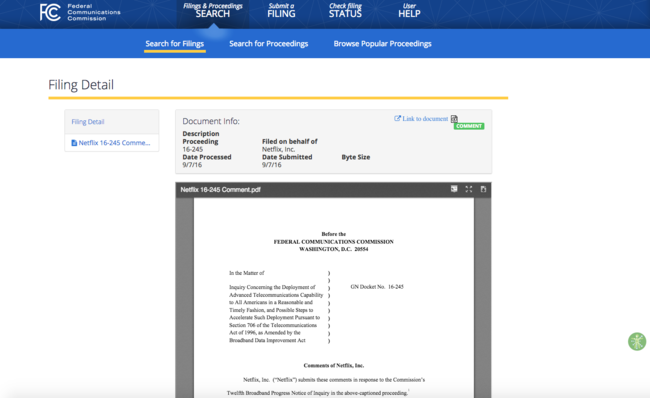This screenshot has width=650, height=398.
Task: Click first viewer toolbar icon in PDF header
Action: 454,189
